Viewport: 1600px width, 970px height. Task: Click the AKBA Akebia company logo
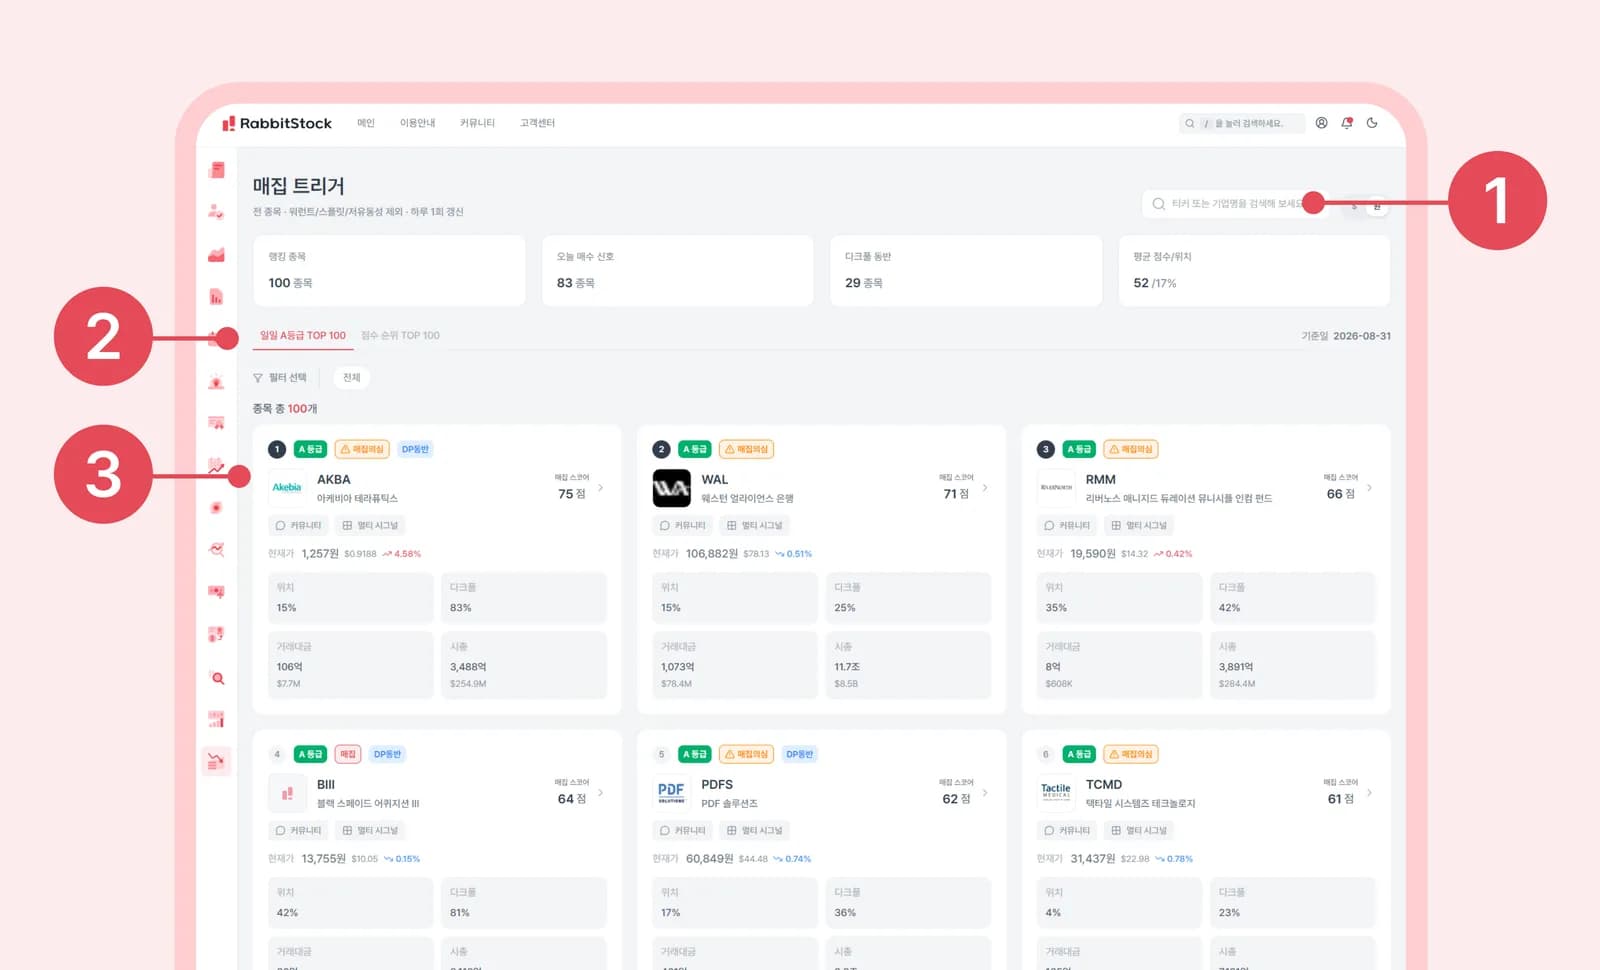pos(287,487)
